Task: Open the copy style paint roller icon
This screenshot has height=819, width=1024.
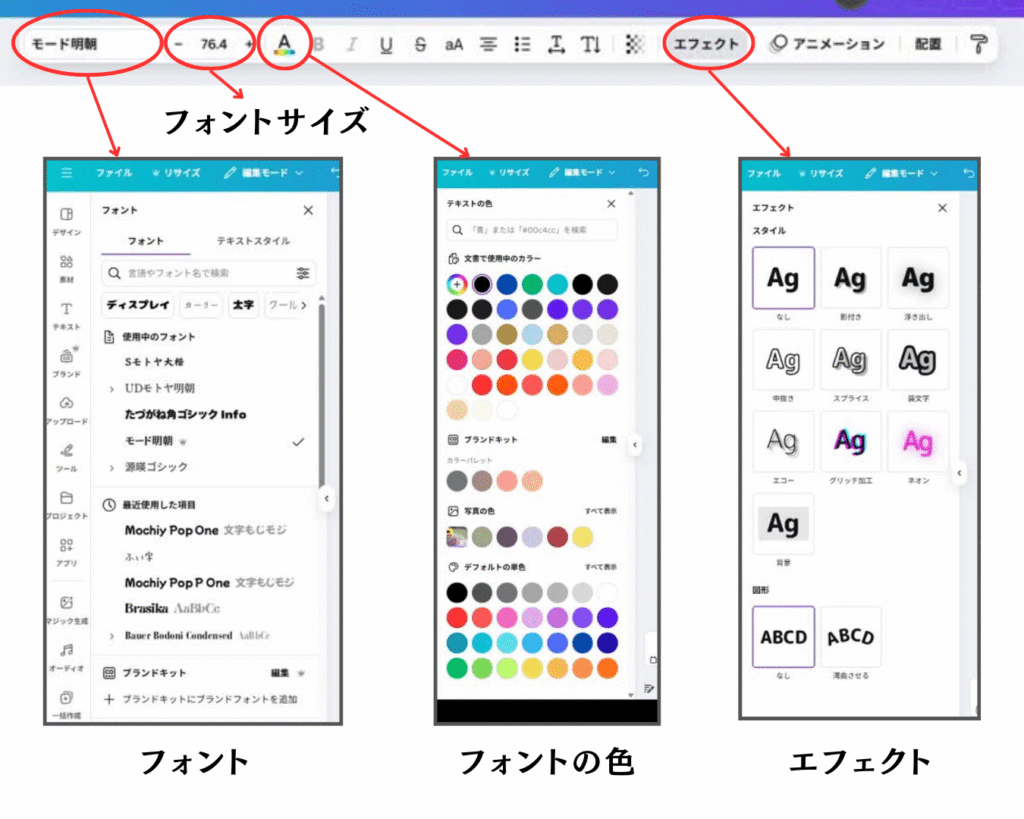Action: pos(977,44)
